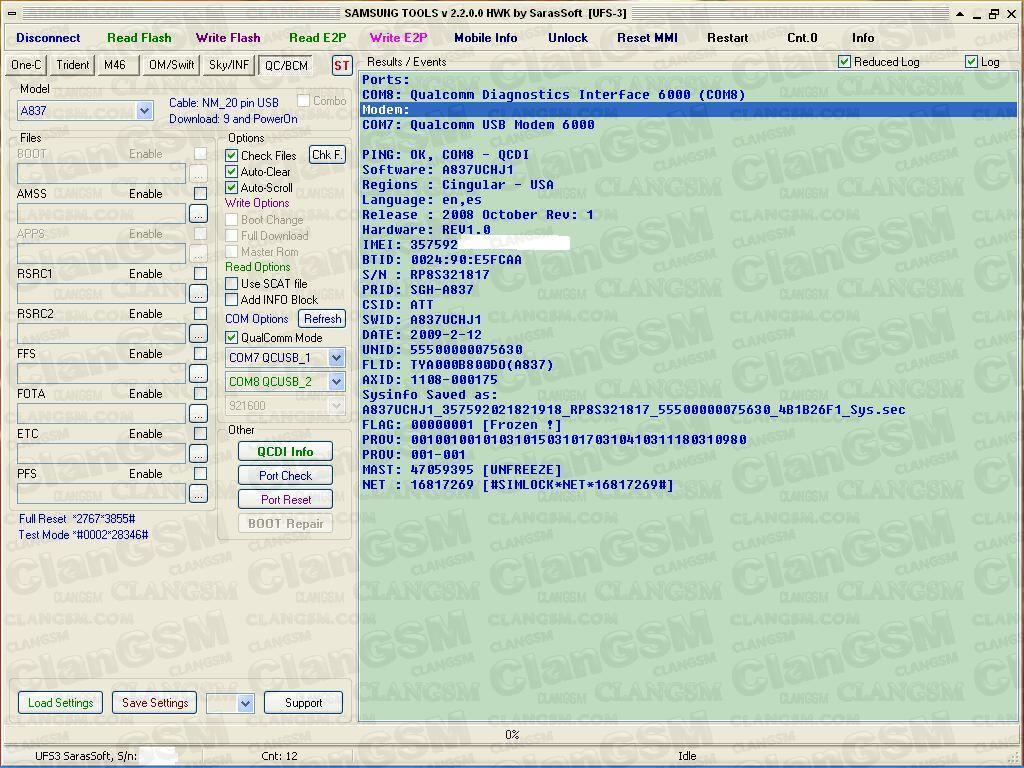Enable Add INFO Block option
The height and width of the screenshot is (768, 1024).
click(x=231, y=300)
